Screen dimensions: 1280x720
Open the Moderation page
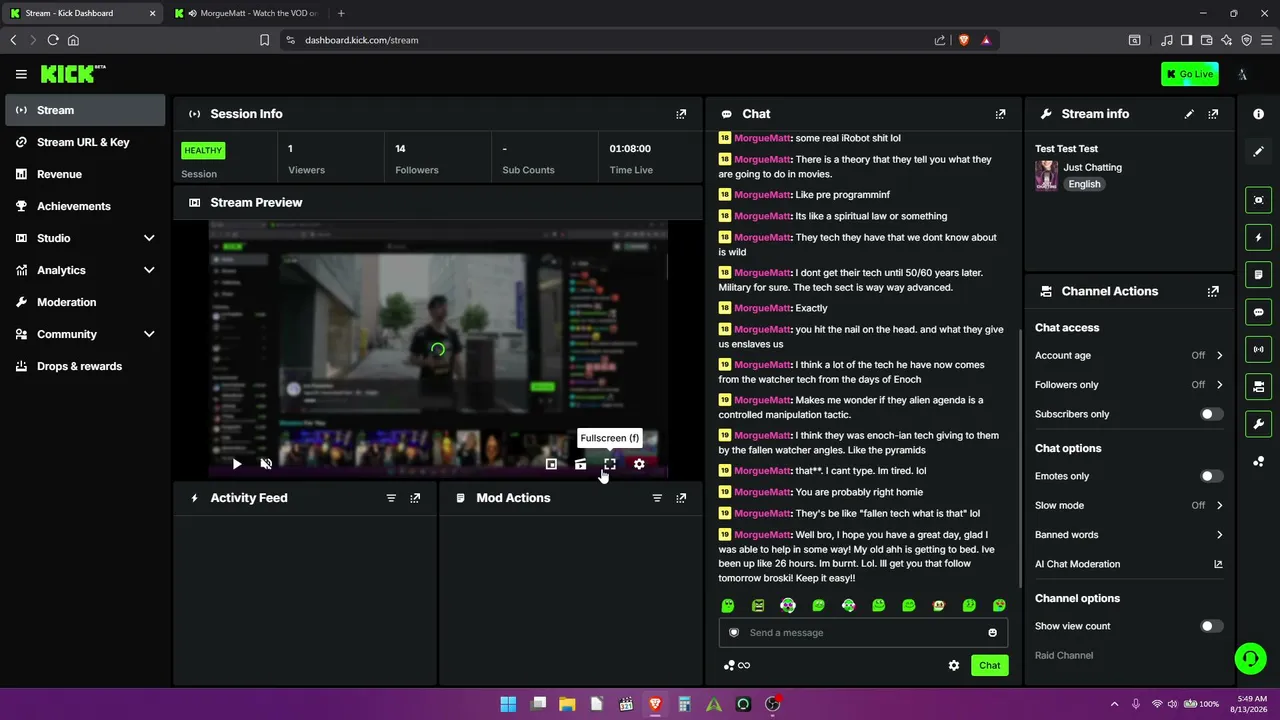click(x=85, y=302)
